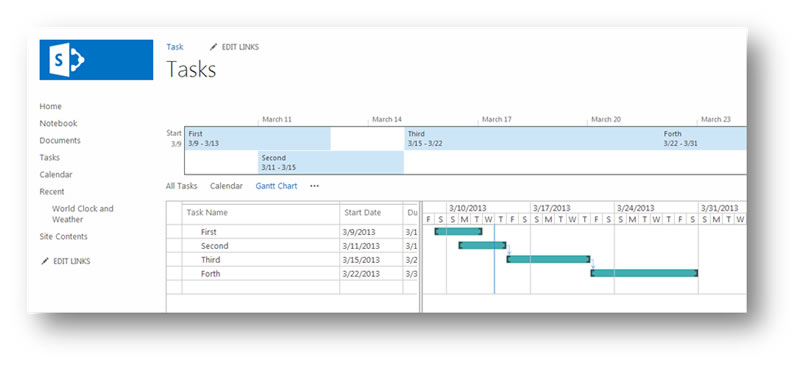
Task: Open World Clock and Weather recent item
Action: [83, 214]
